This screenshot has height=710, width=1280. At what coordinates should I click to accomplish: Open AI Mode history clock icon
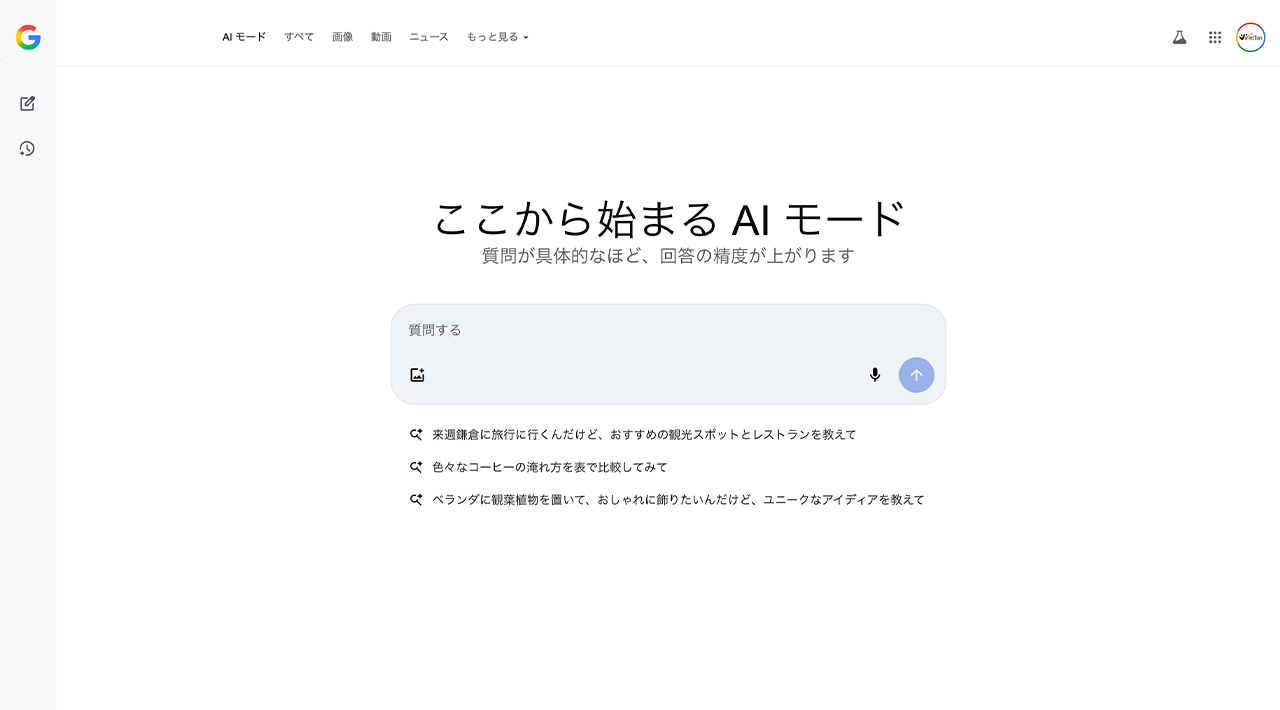tap(27, 148)
